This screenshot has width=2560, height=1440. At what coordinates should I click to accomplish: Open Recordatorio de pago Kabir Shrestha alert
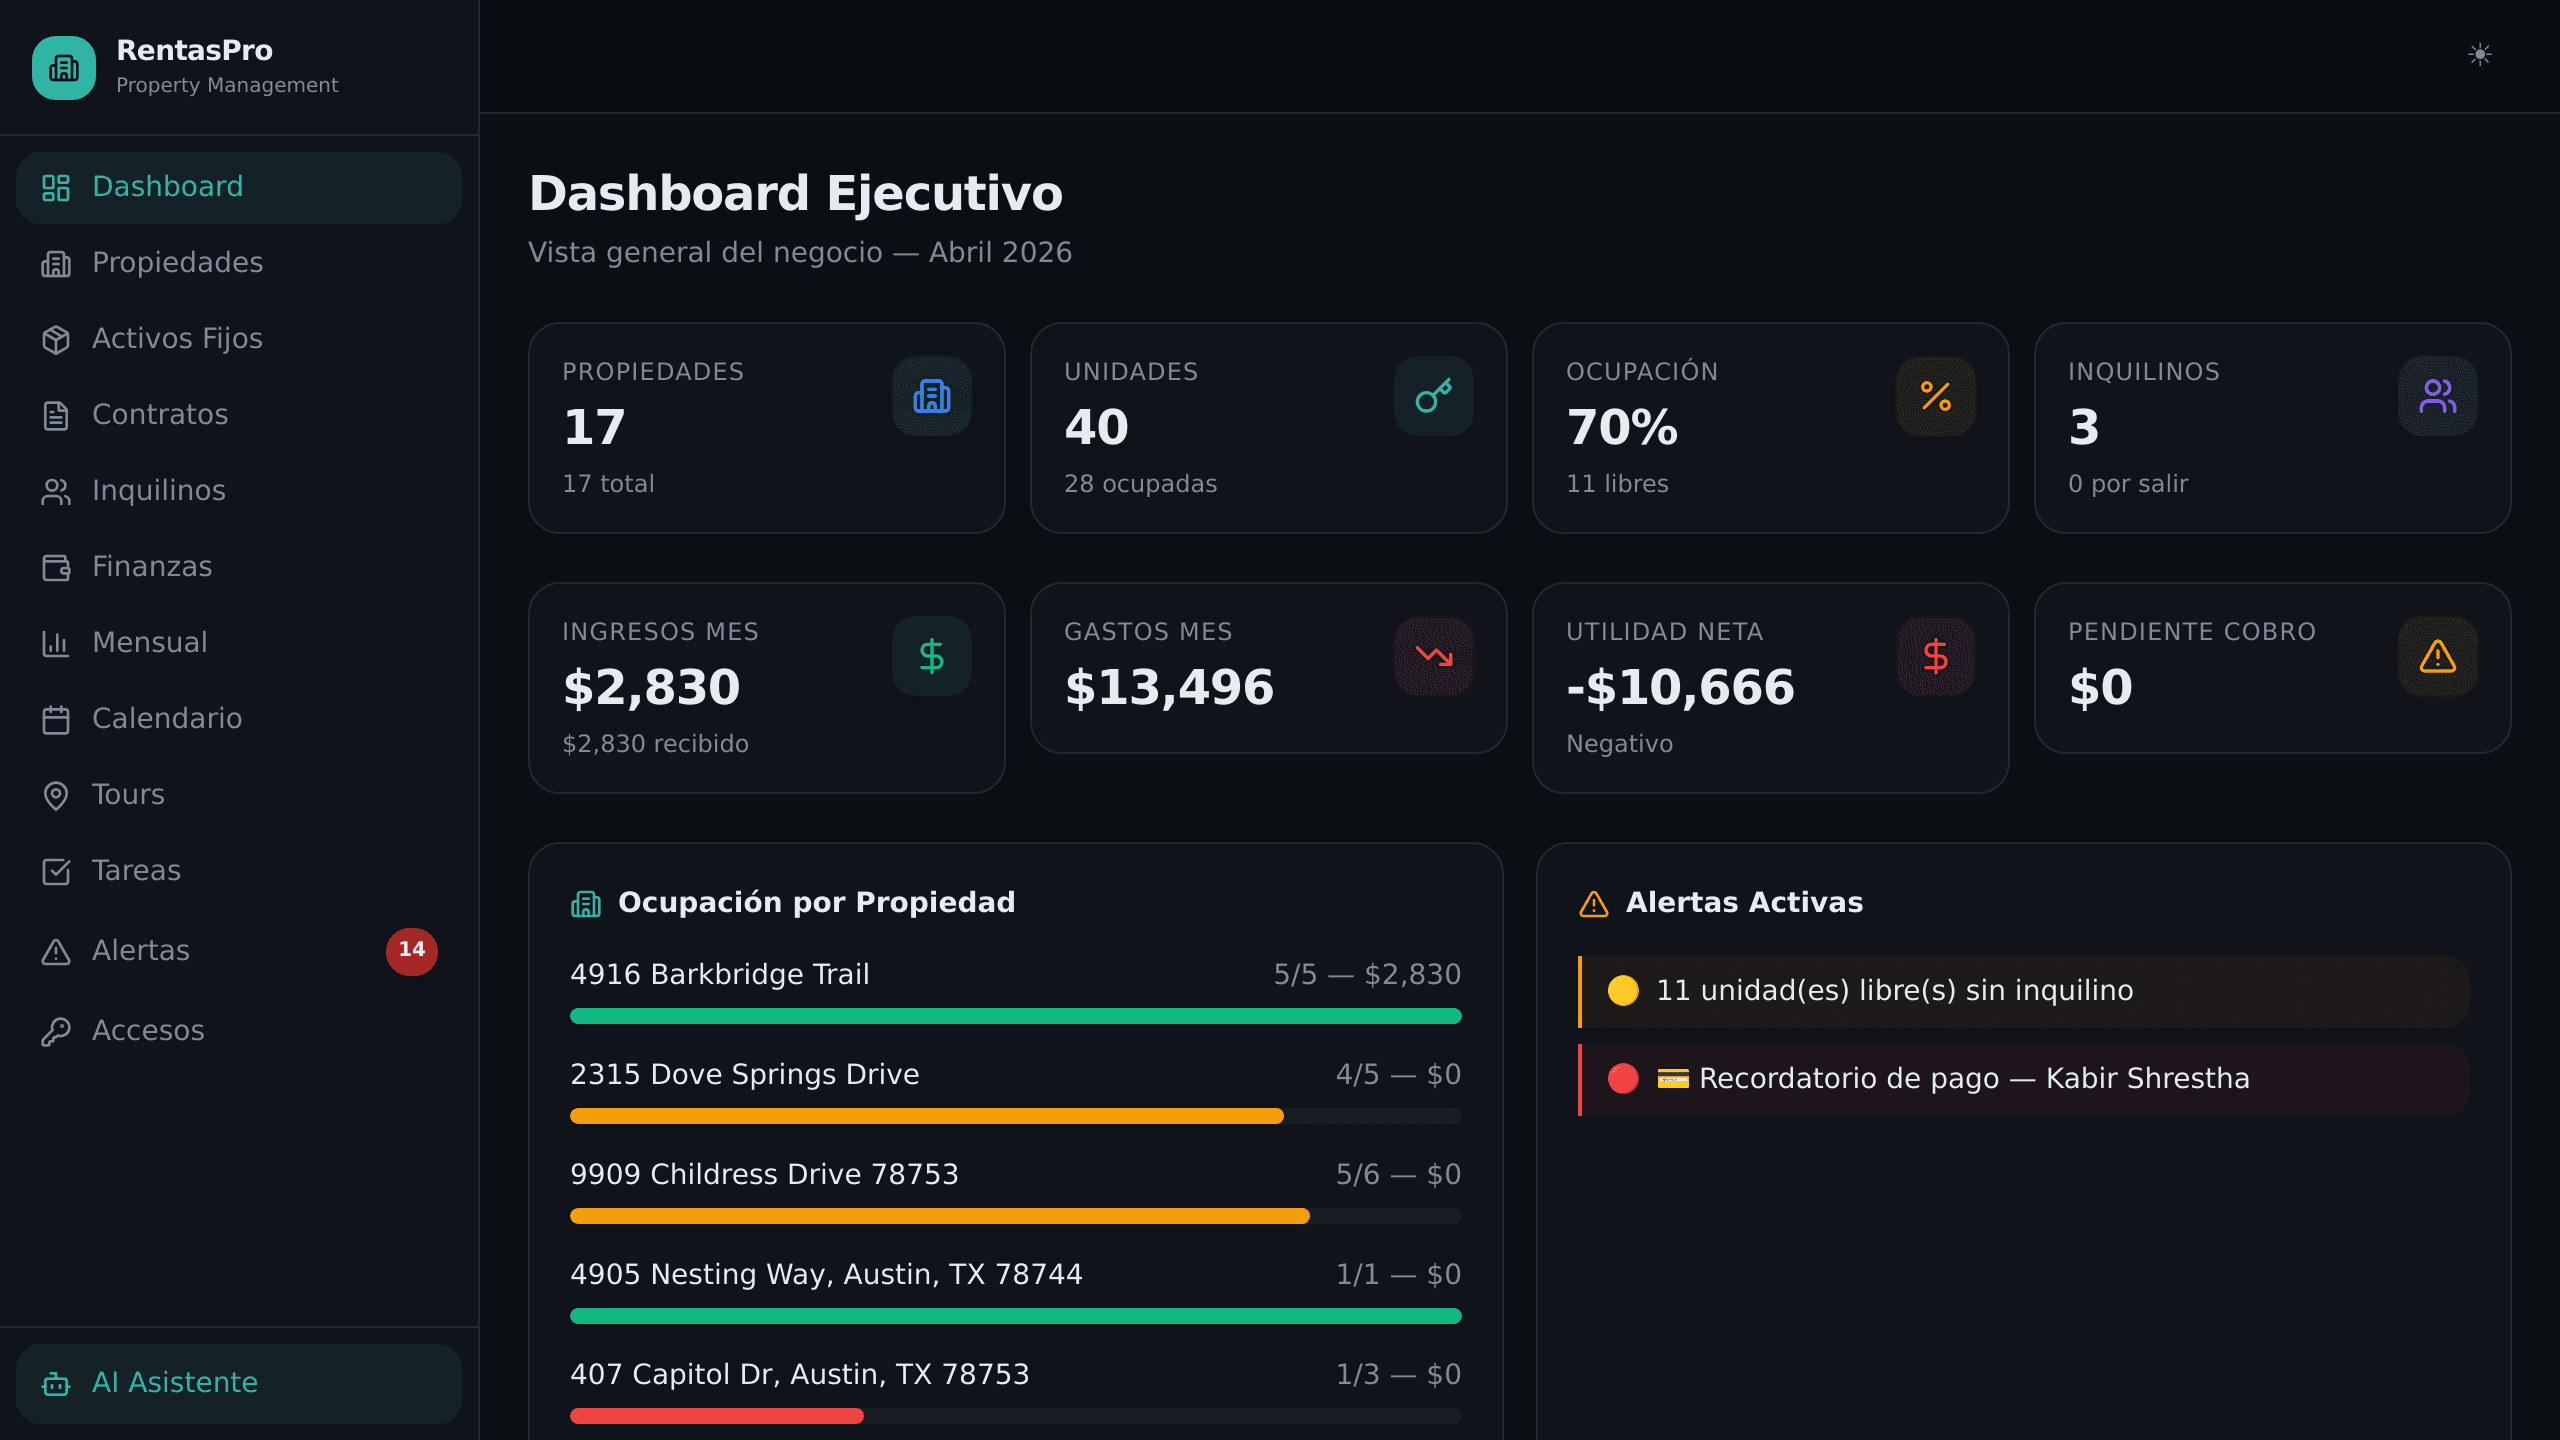tap(2024, 1079)
